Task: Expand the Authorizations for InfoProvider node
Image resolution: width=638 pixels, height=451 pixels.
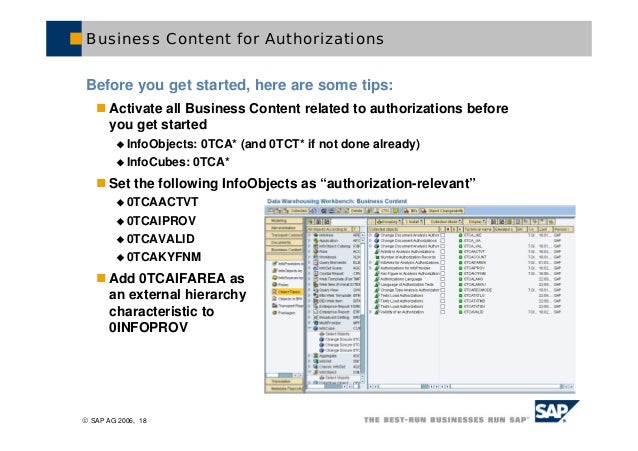Action: [x=371, y=268]
